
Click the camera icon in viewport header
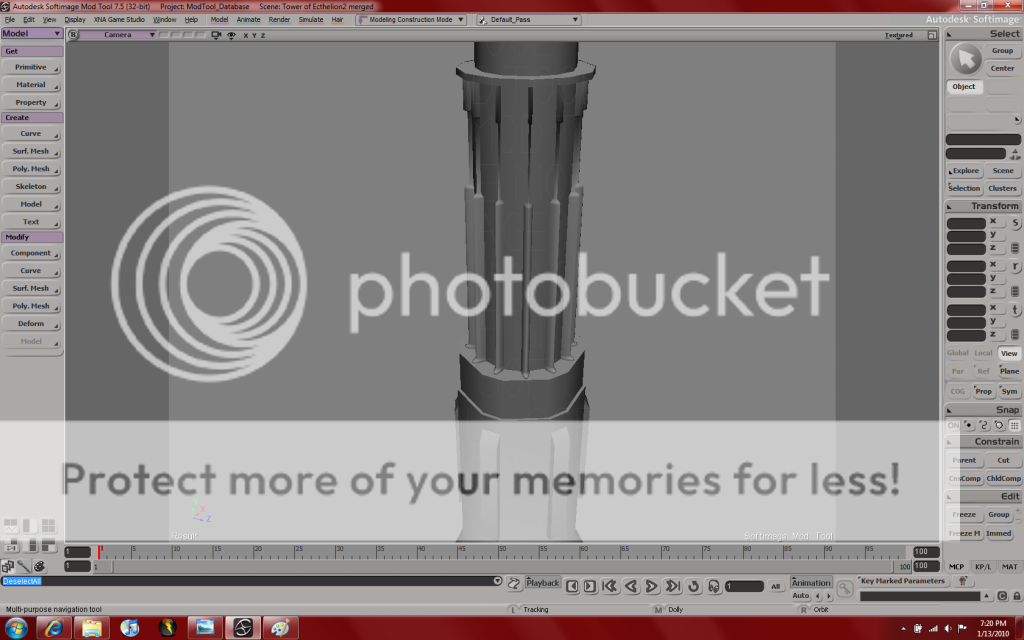[216, 35]
